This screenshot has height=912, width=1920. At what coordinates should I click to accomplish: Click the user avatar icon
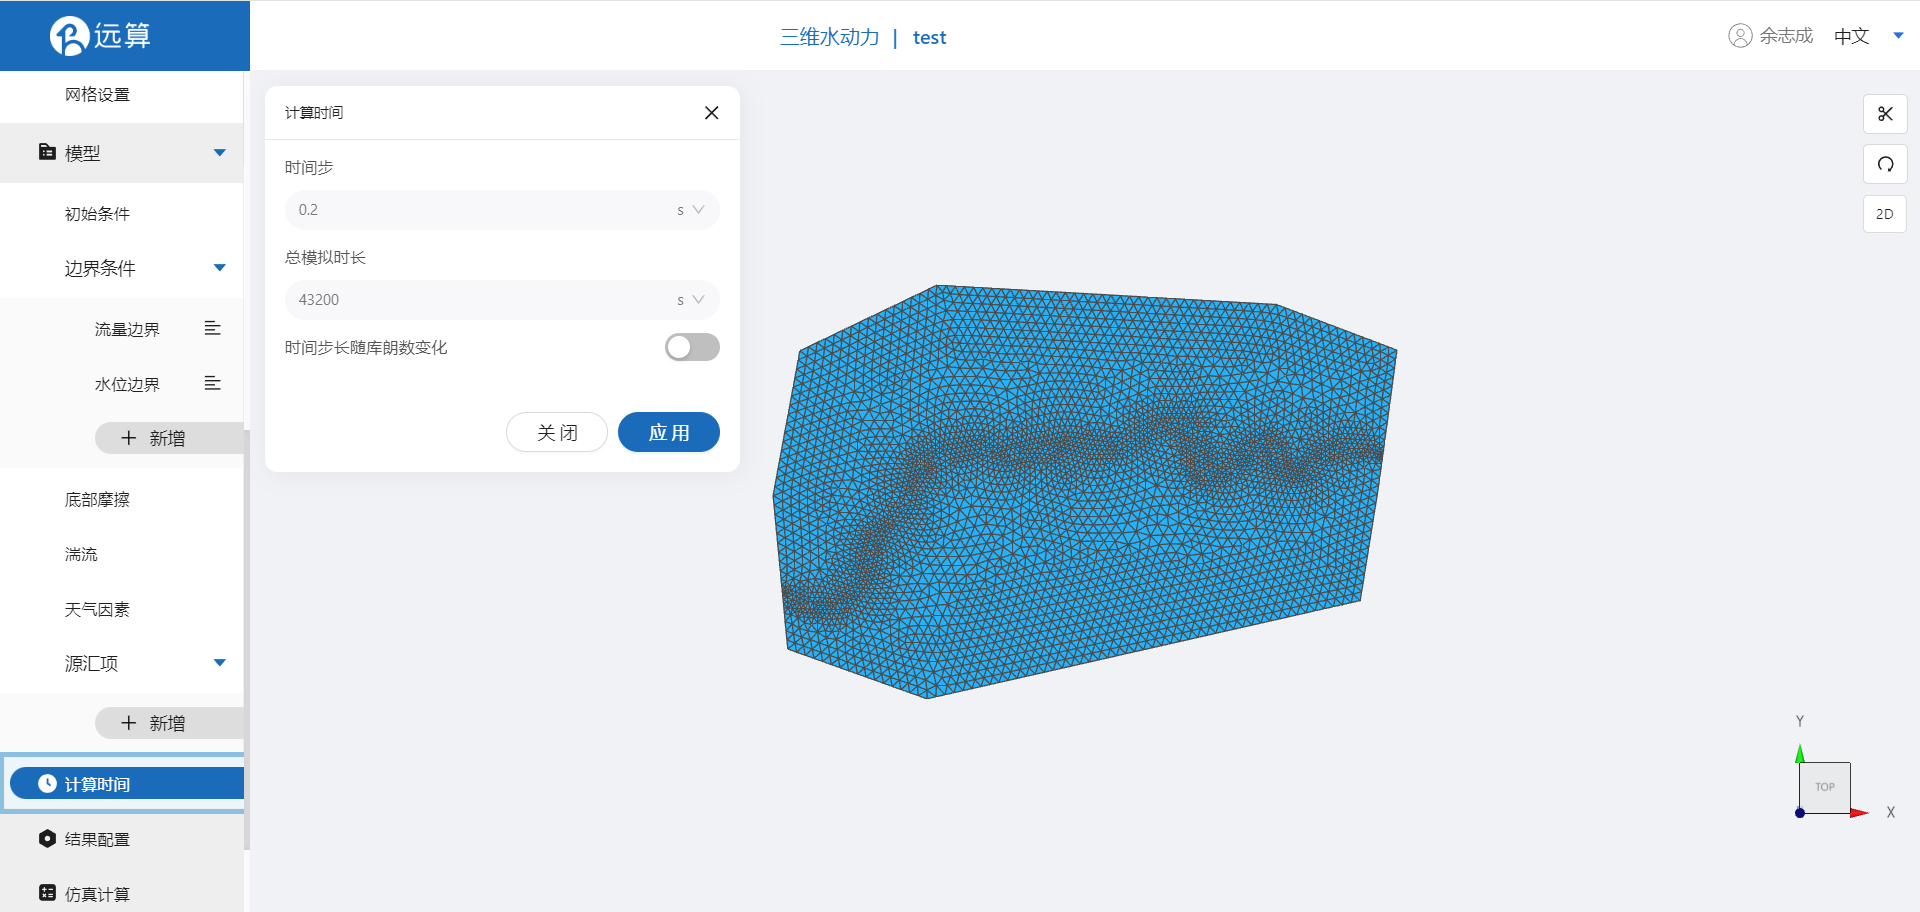click(x=1740, y=36)
